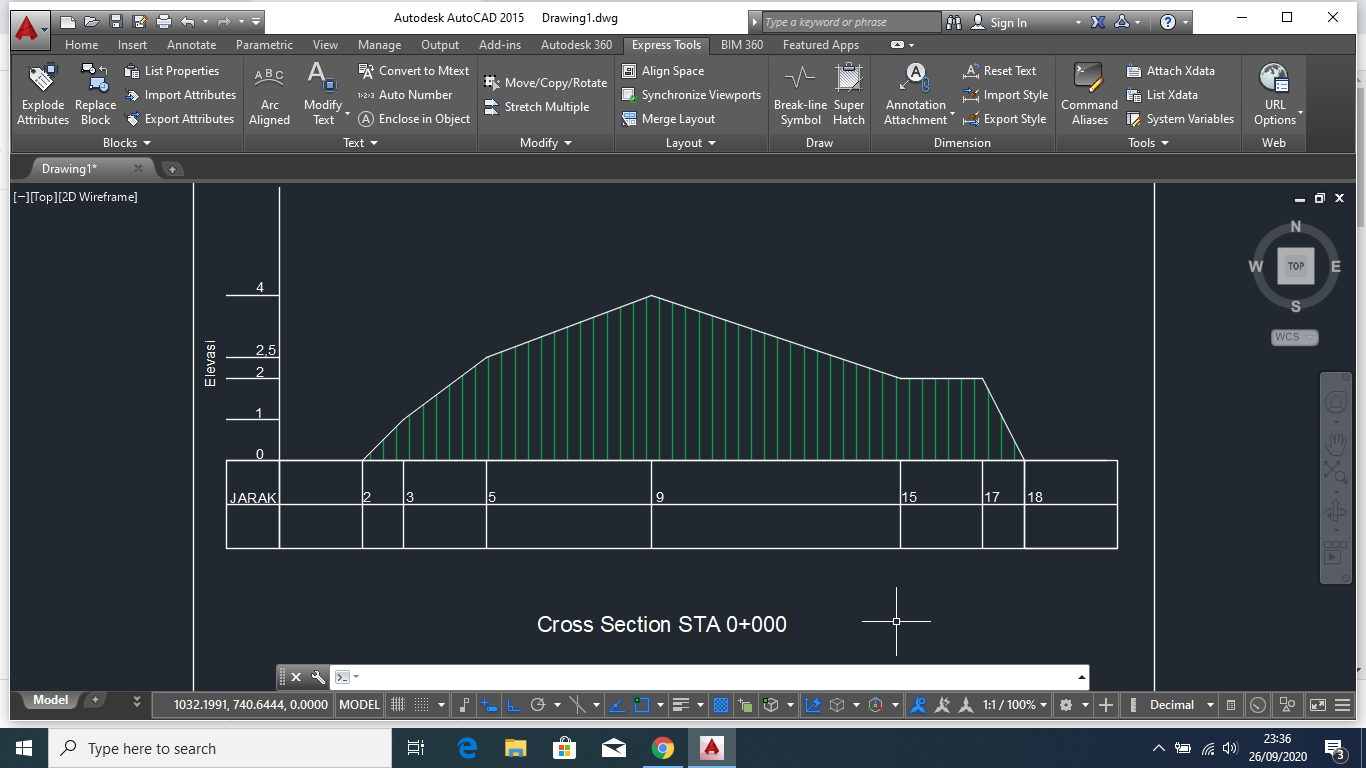This screenshot has height=768, width=1366.
Task: Click the Reset Text dimension tool
Action: (x=999, y=71)
